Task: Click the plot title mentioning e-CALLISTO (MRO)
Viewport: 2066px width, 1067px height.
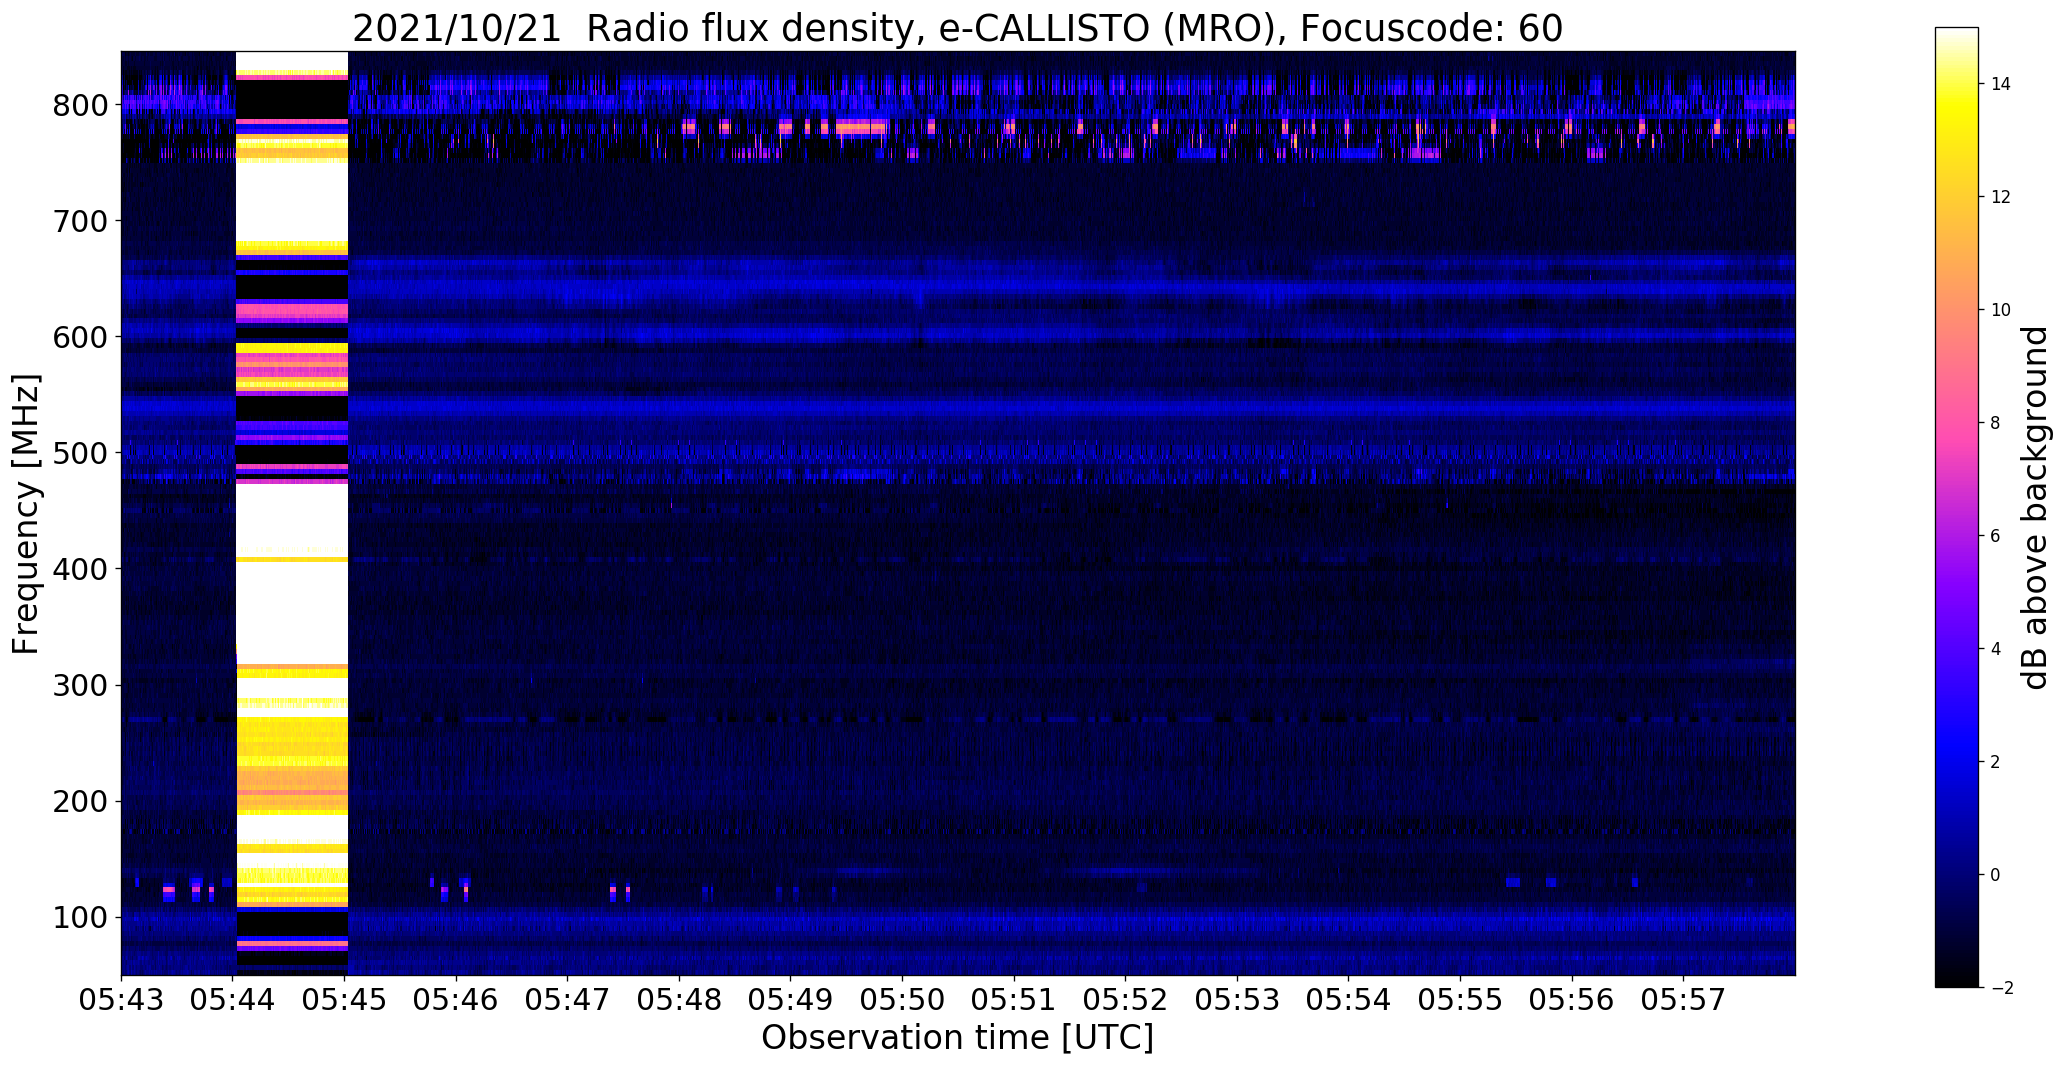Action: pyautogui.click(x=957, y=28)
